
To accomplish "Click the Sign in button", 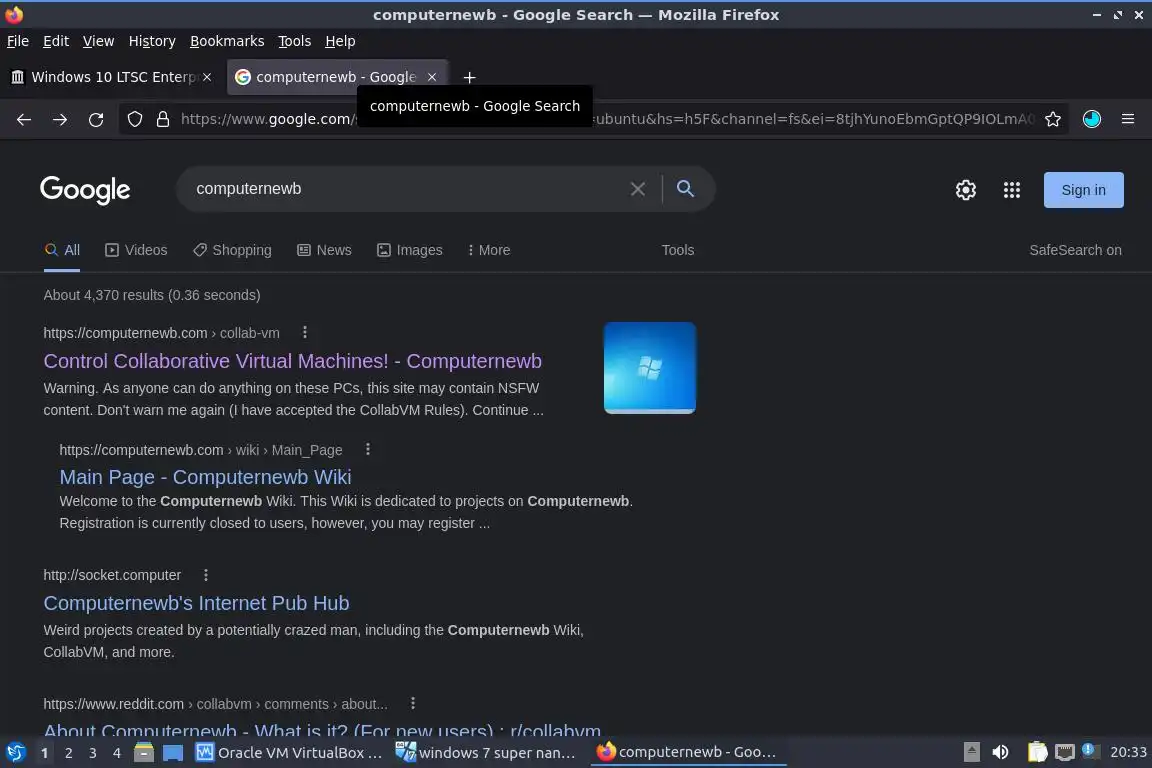I will coord(1083,190).
